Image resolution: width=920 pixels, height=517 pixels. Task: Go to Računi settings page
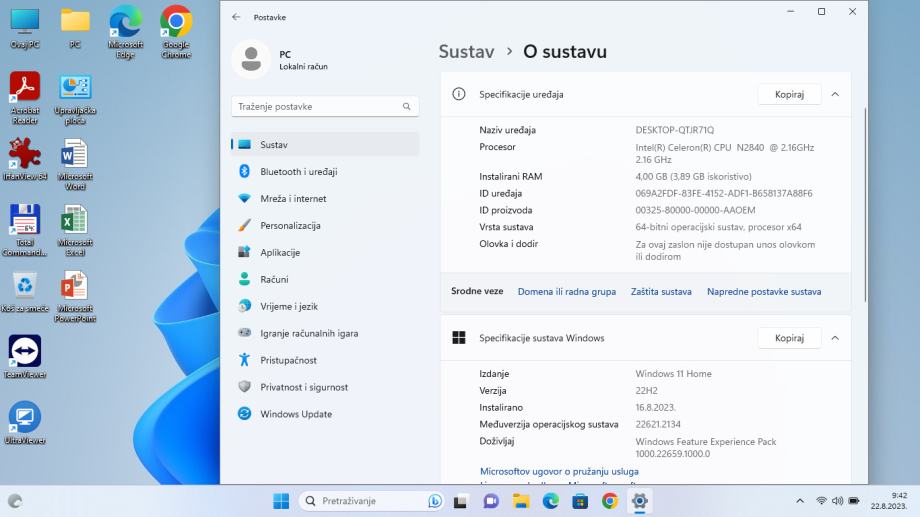274,280
